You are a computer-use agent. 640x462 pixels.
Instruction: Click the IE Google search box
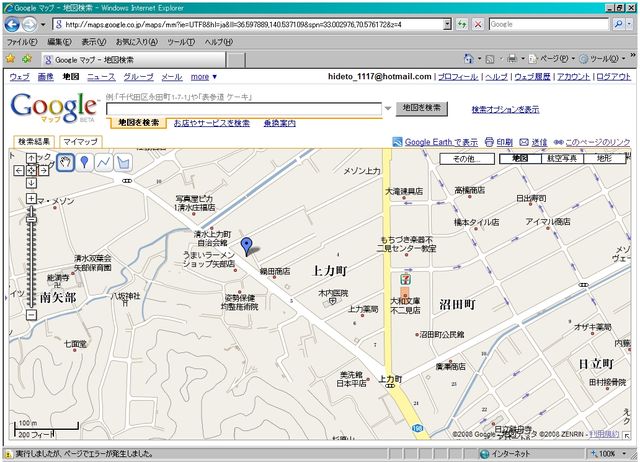click(x=549, y=24)
